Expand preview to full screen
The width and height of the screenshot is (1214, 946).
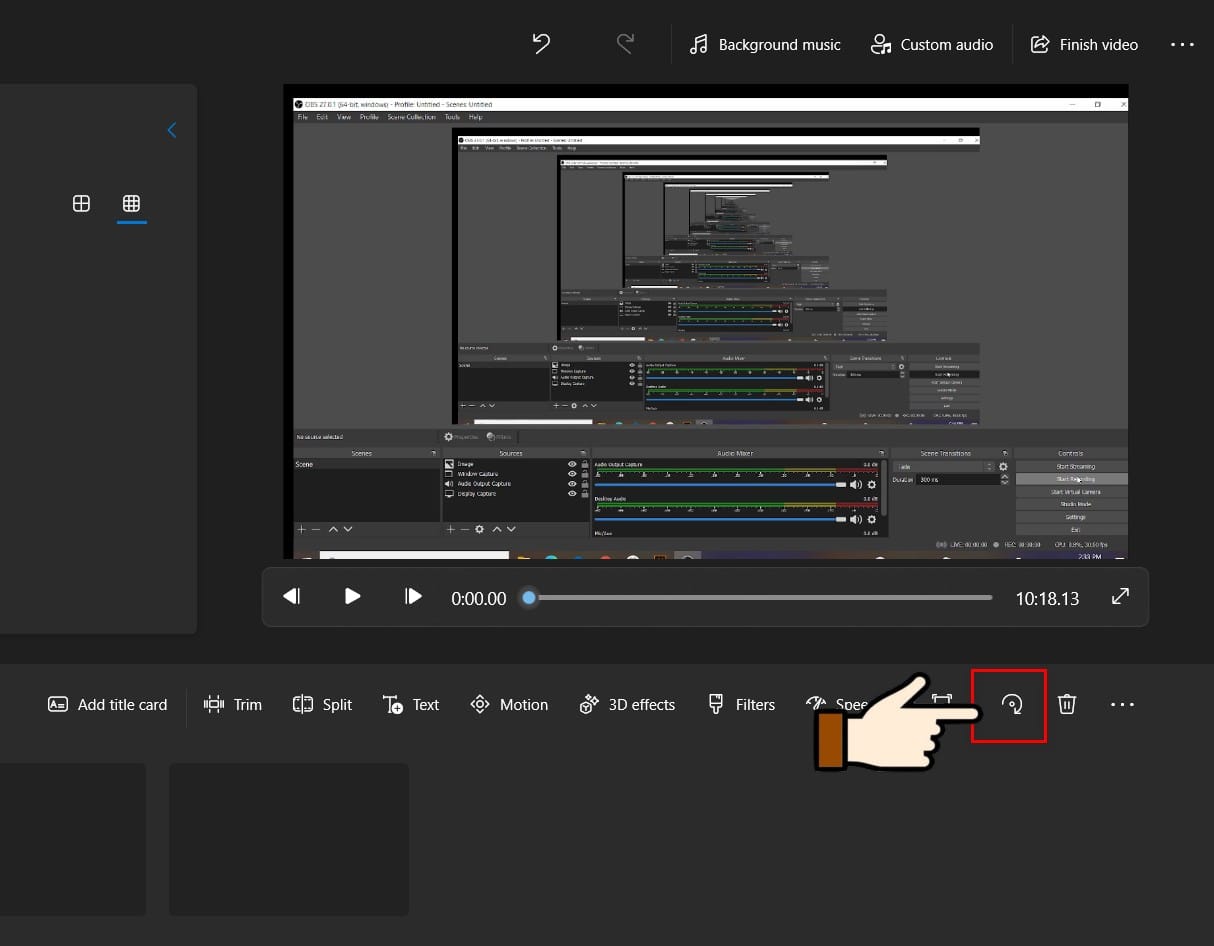(x=1120, y=597)
